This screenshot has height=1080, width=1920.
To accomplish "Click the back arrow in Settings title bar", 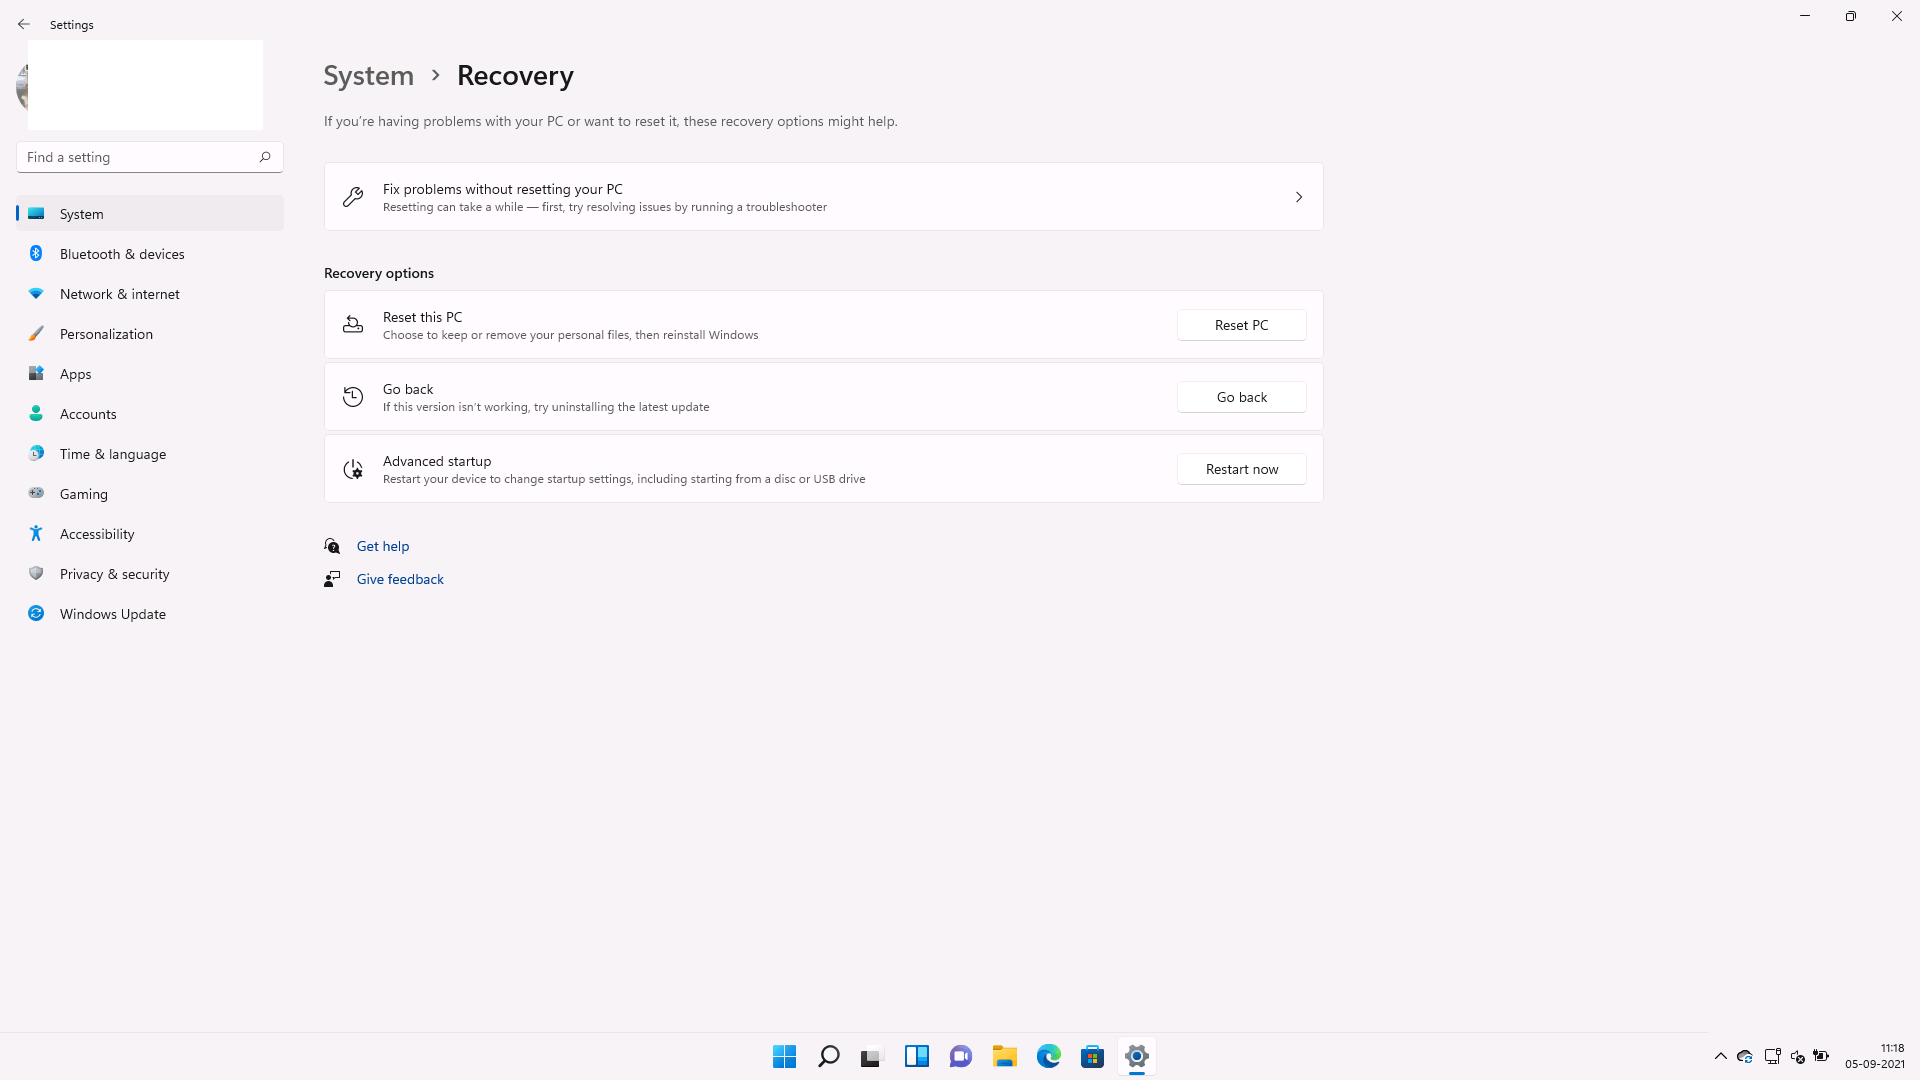I will (x=24, y=24).
